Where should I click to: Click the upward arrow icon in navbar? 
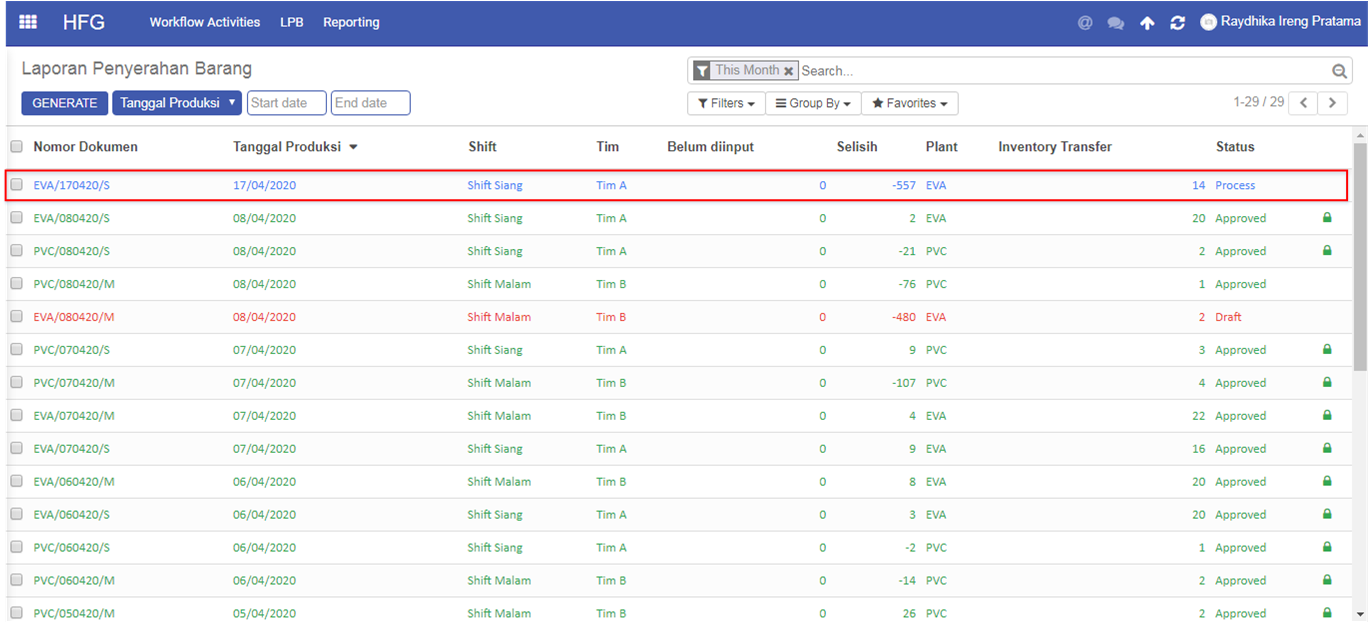(1147, 23)
